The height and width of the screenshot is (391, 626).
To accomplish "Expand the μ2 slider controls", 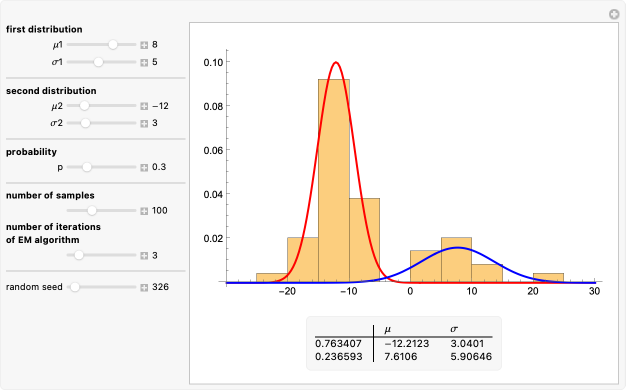I will pos(144,106).
